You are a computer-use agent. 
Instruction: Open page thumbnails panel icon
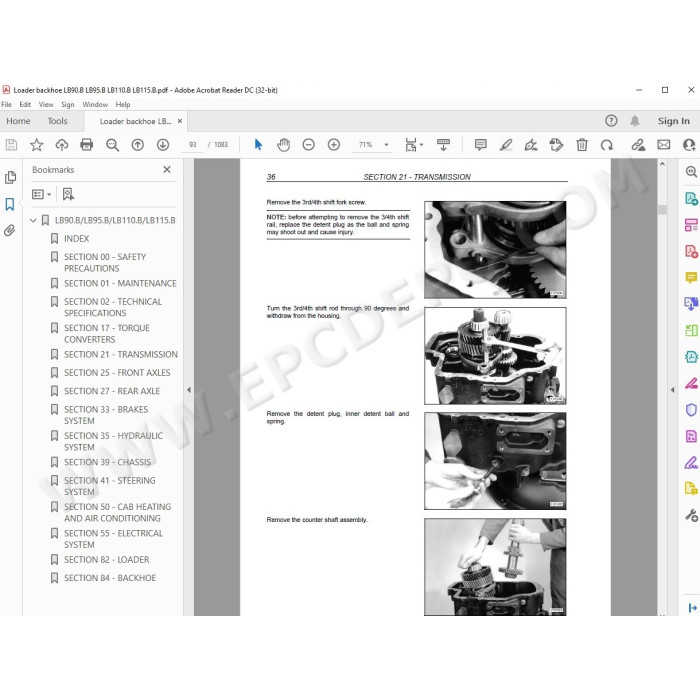click(x=10, y=177)
